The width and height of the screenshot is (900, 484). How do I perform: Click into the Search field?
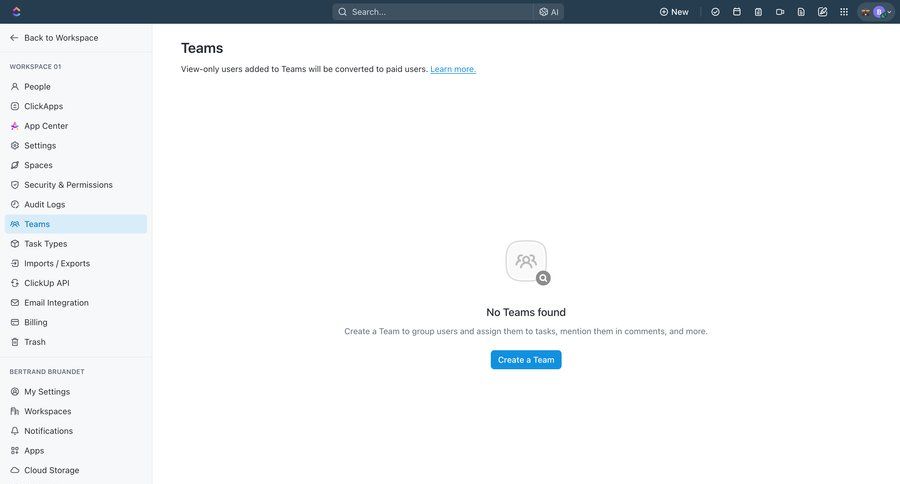tap(433, 11)
